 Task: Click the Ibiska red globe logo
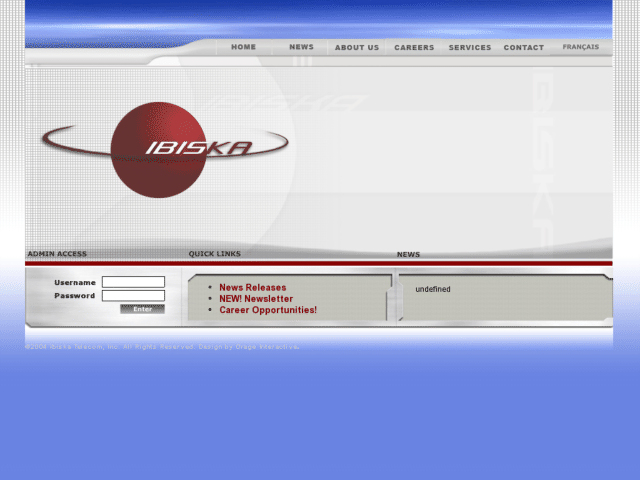click(x=165, y=150)
